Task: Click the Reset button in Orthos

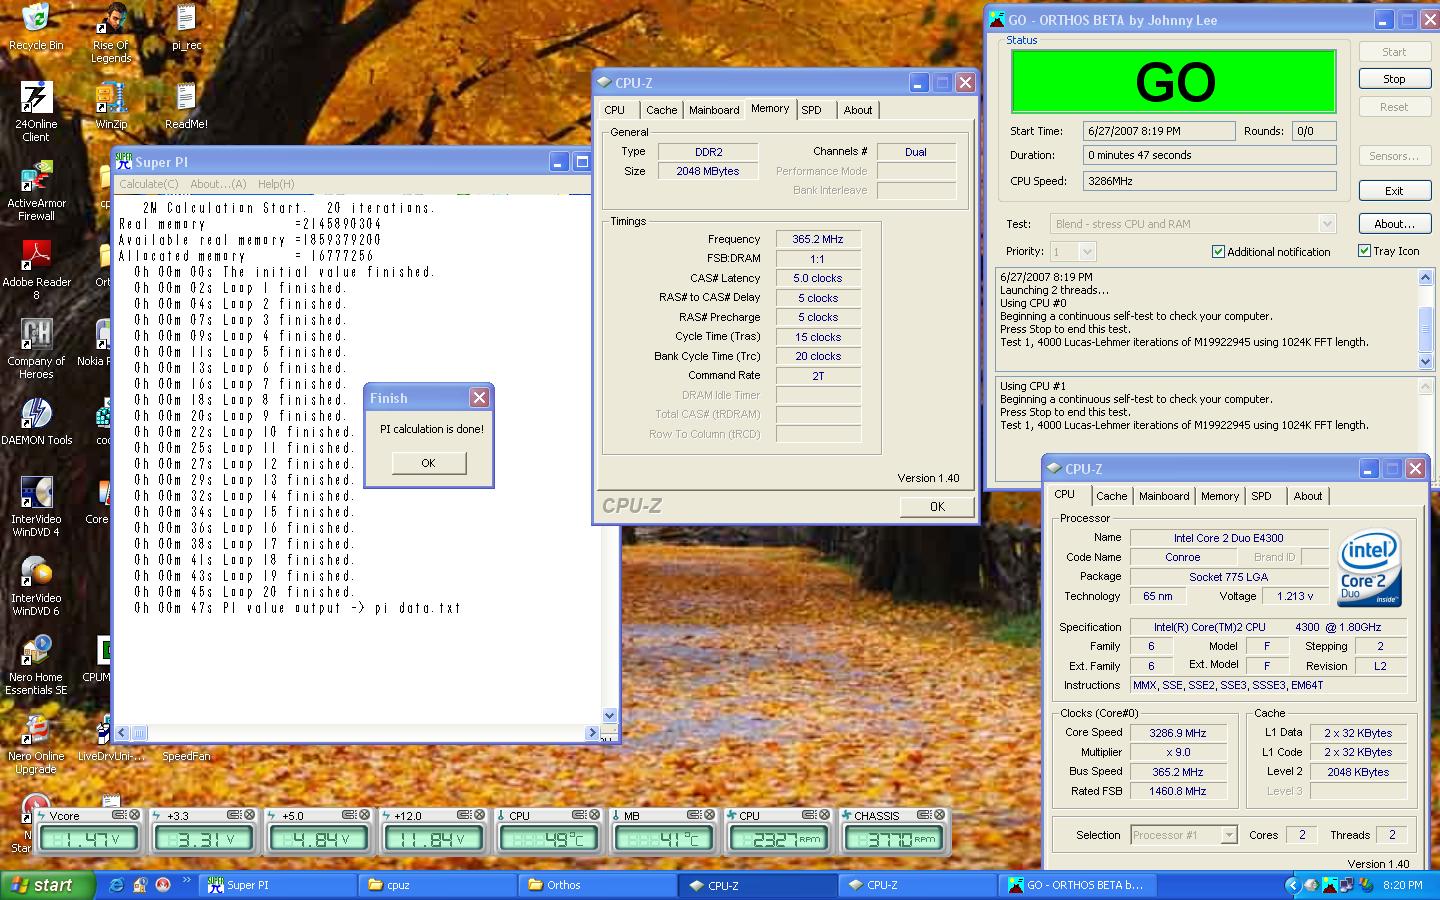Action: pyautogui.click(x=1394, y=107)
